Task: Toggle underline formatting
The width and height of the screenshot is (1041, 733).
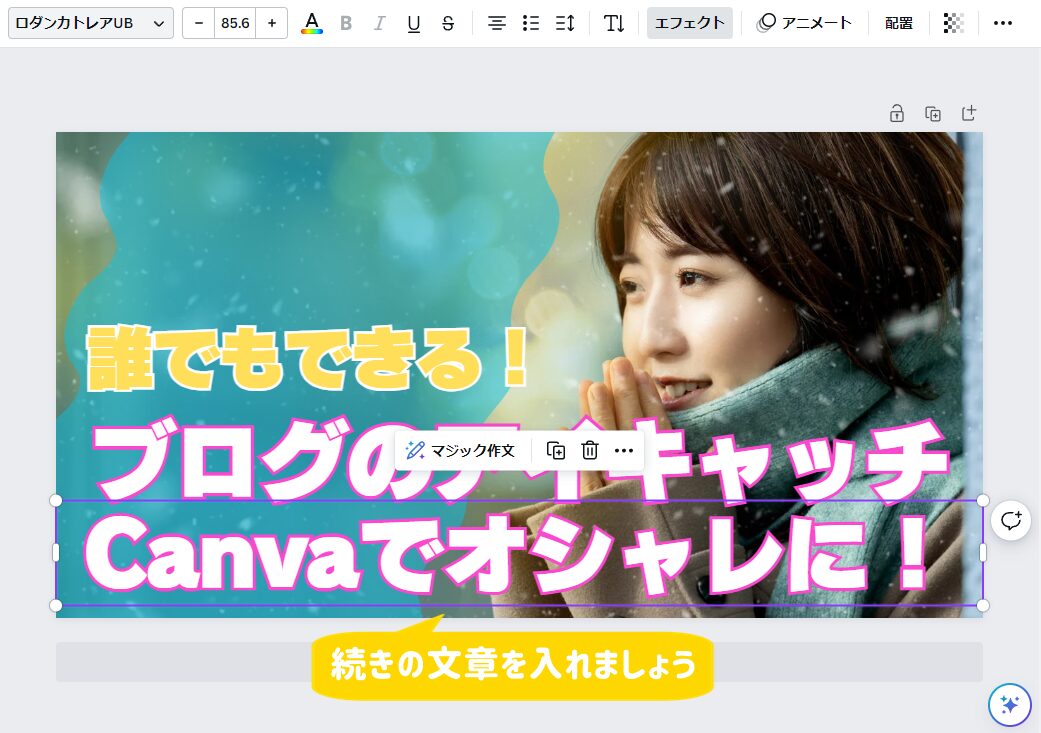Action: tap(414, 23)
